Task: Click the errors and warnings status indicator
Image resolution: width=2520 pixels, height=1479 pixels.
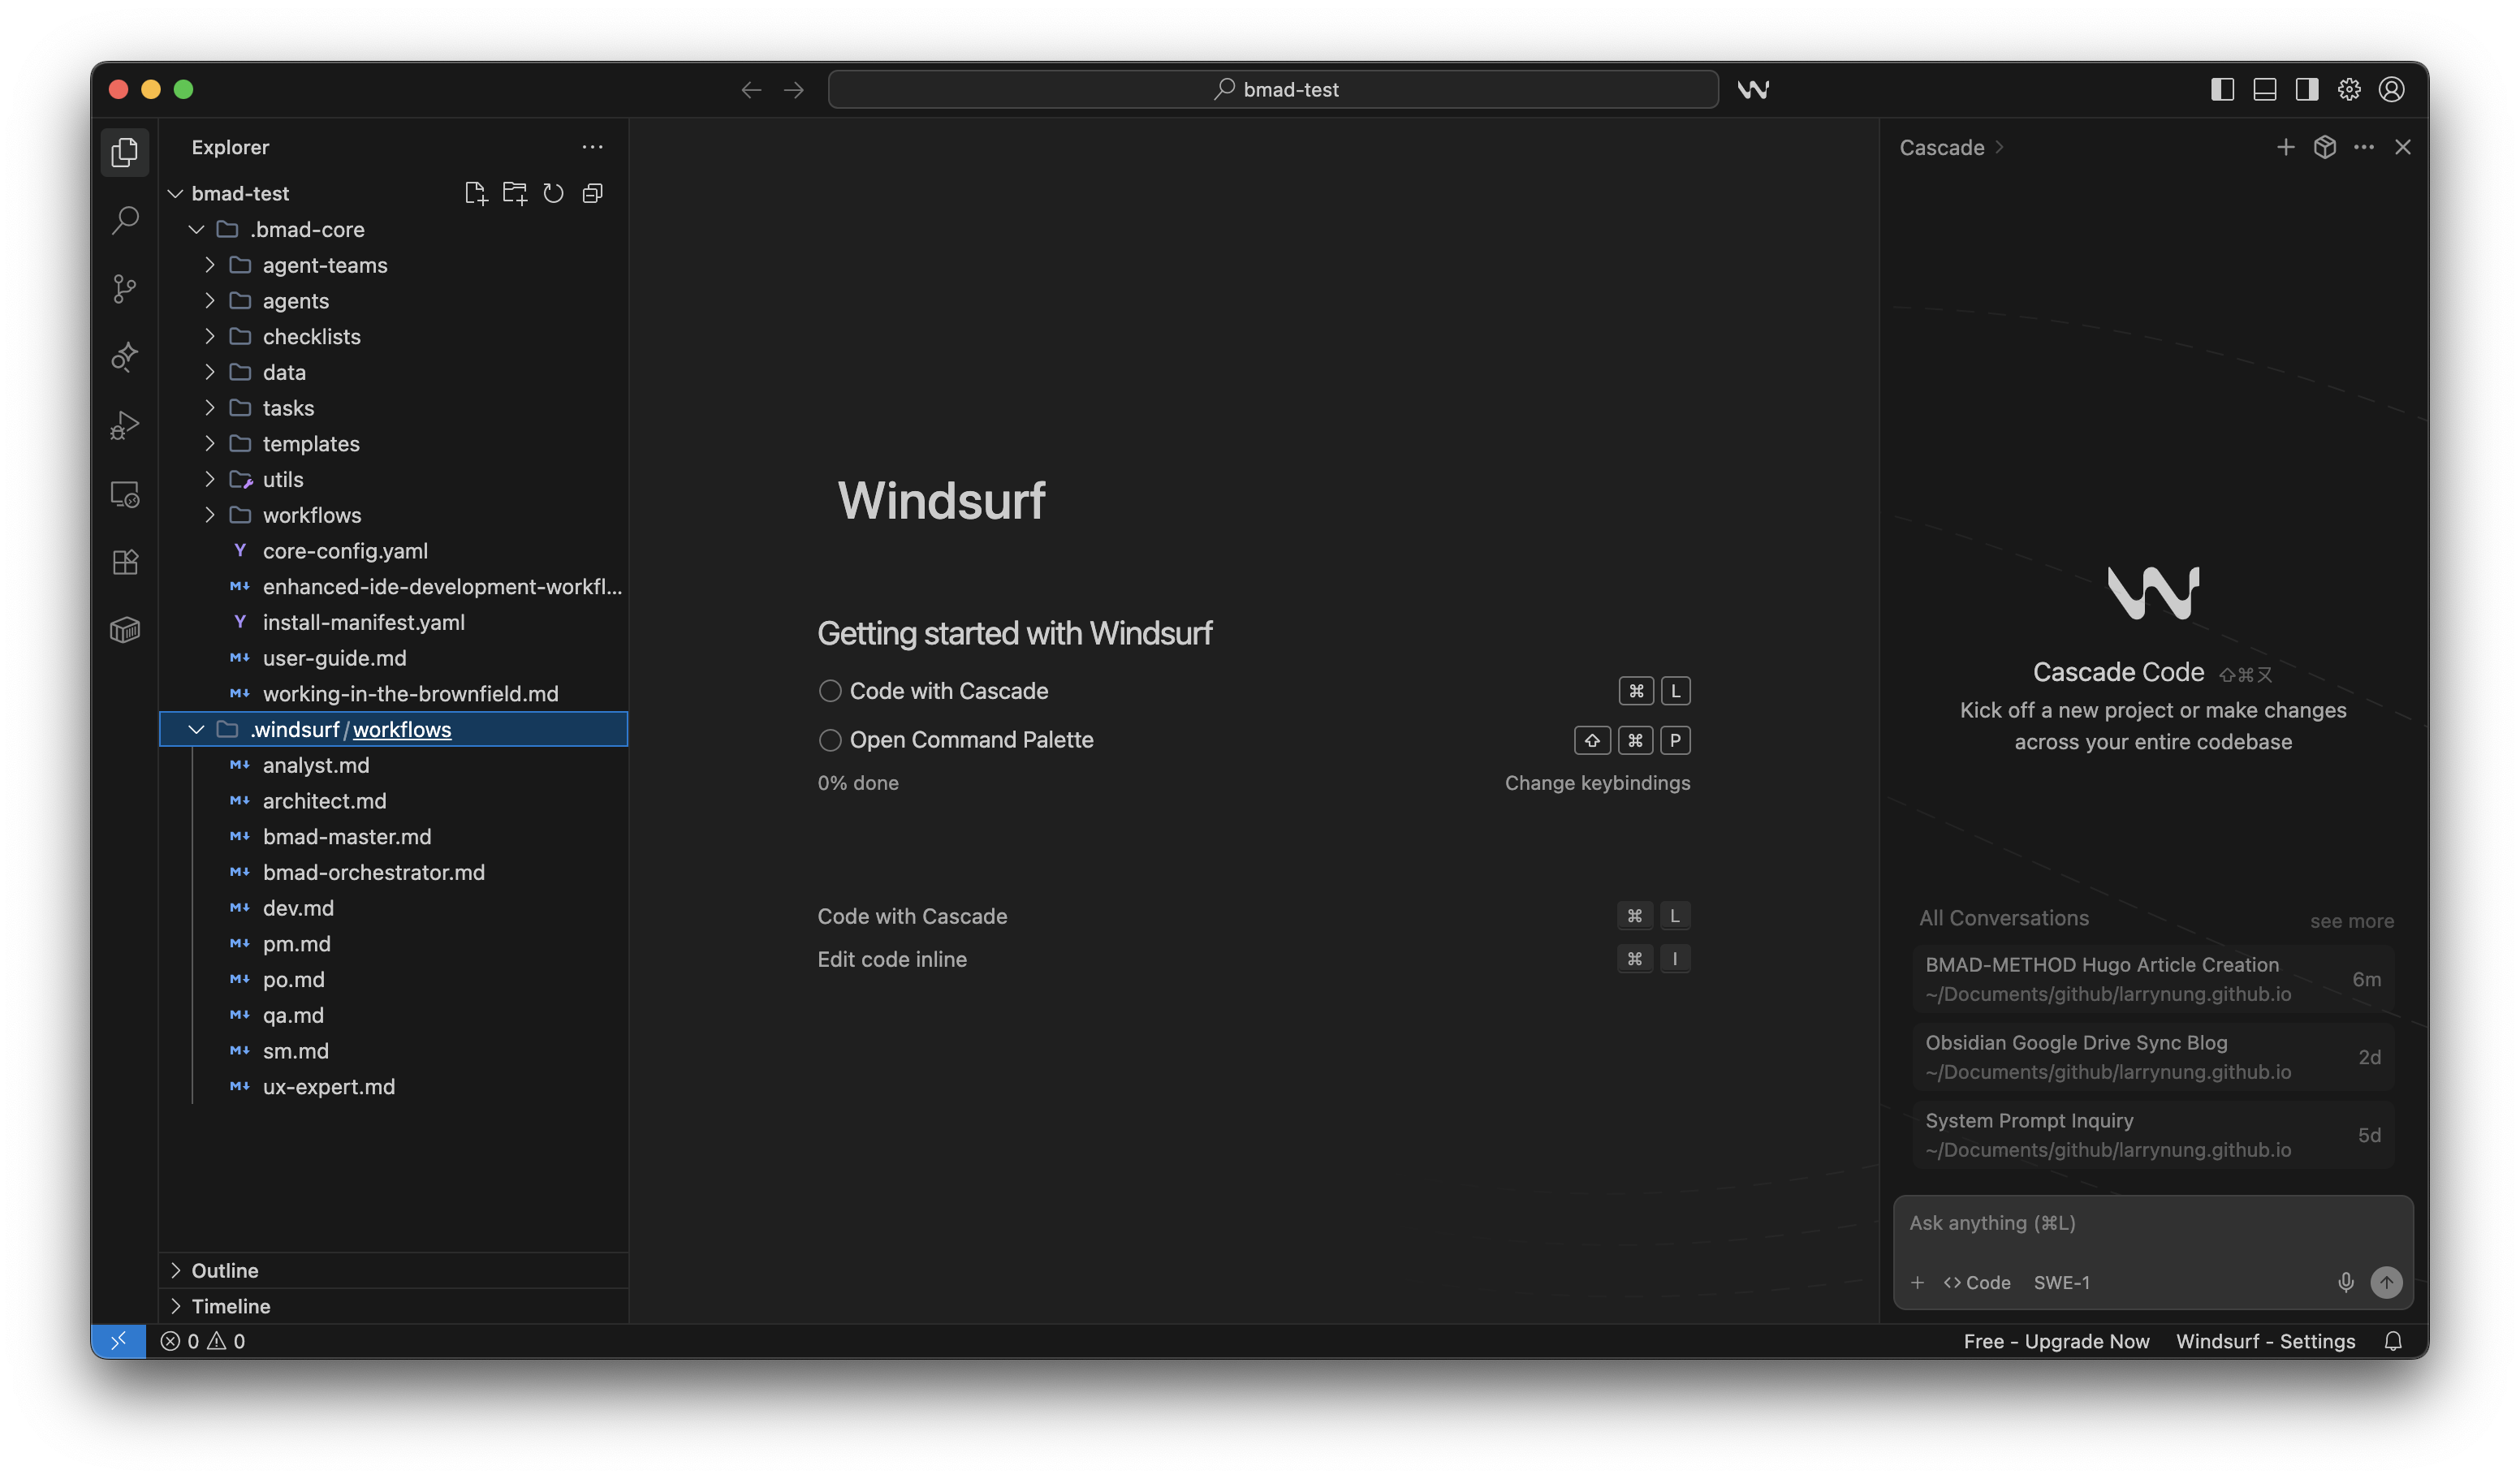Action: coord(203,1341)
